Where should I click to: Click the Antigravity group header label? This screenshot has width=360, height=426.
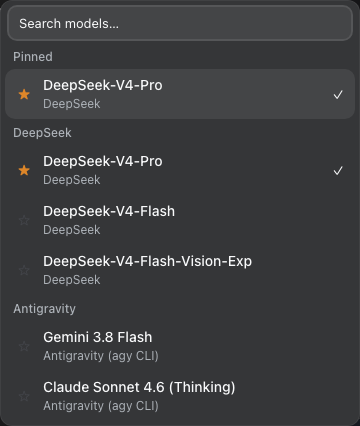pos(44,309)
